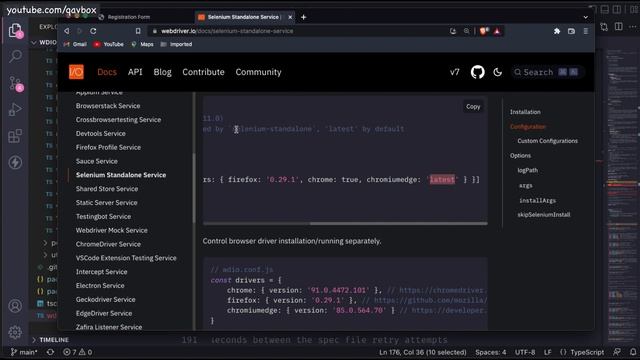This screenshot has height=360, width=640.
Task: Open the Docs nav item
Action: [107, 72]
